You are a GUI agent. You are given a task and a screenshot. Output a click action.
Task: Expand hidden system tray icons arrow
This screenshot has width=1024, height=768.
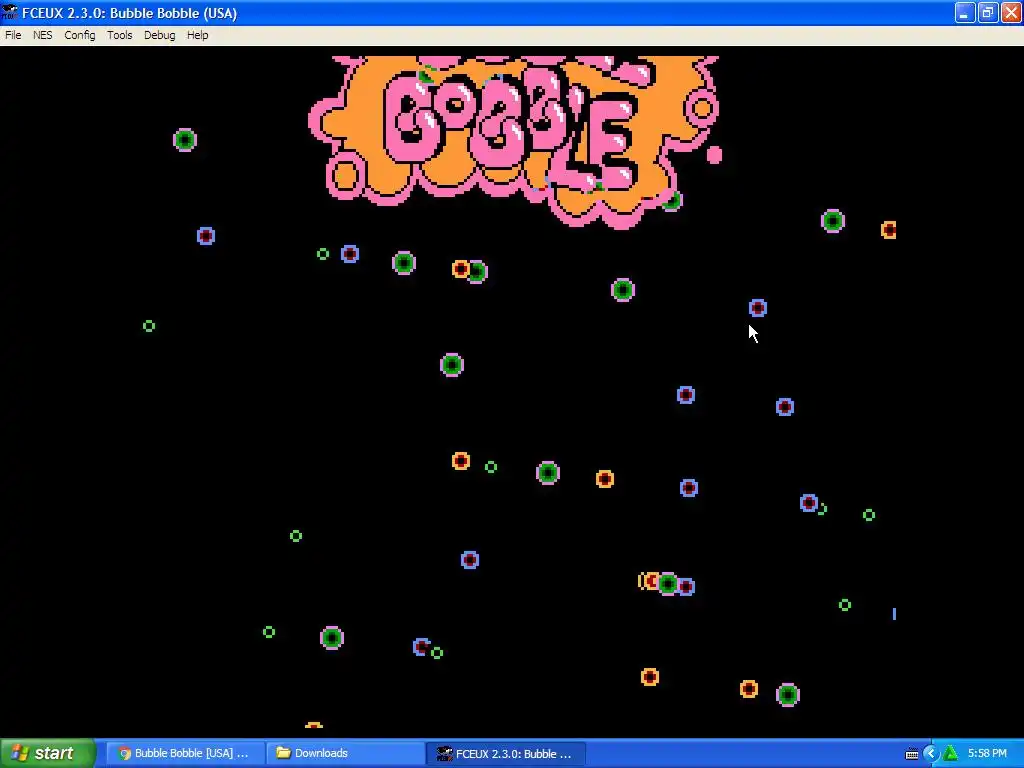tap(931, 754)
